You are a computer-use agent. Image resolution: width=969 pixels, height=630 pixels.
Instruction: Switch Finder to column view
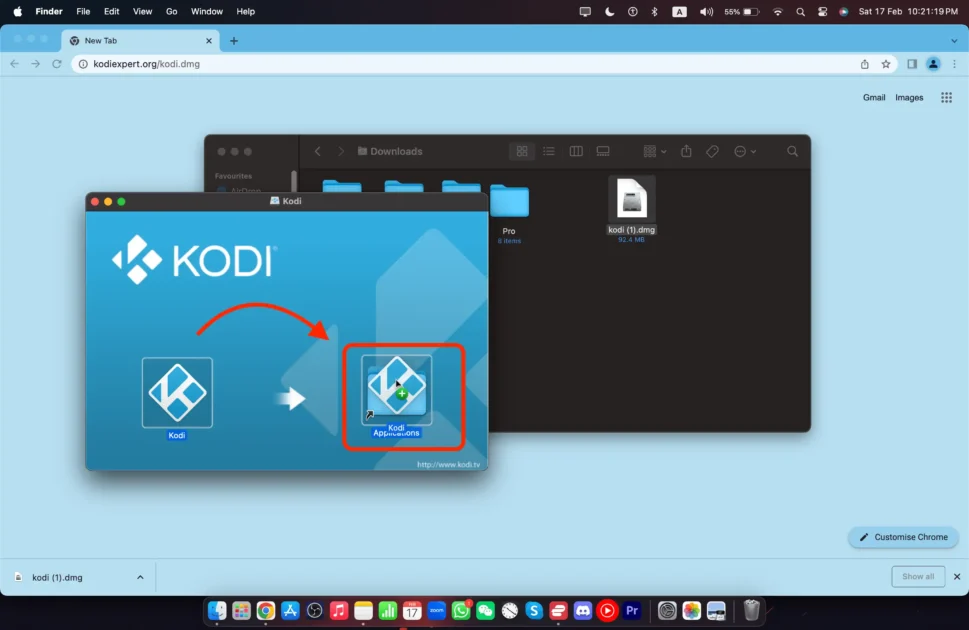(x=576, y=151)
